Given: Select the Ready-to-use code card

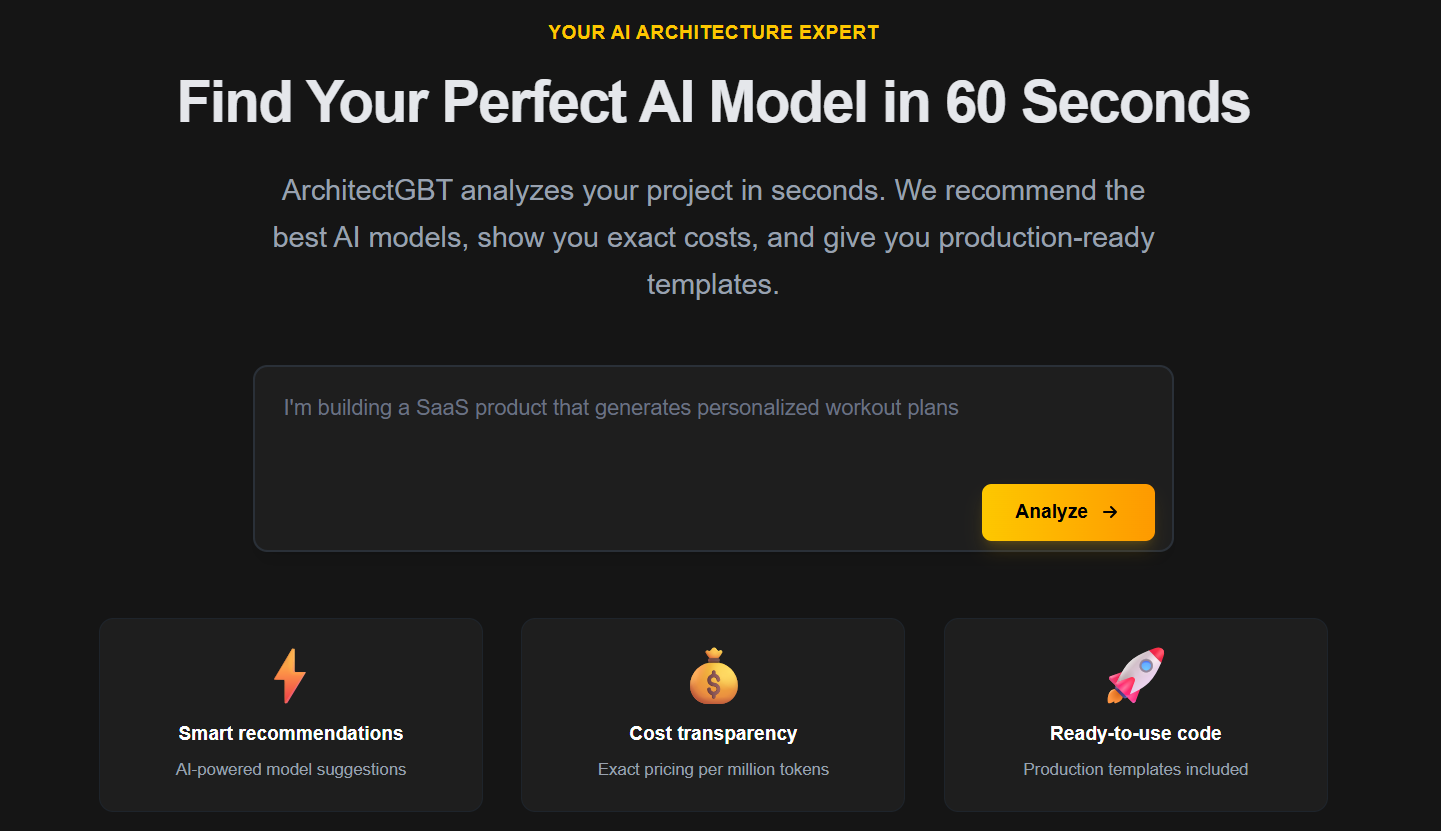Looking at the screenshot, I should pyautogui.click(x=1135, y=714).
